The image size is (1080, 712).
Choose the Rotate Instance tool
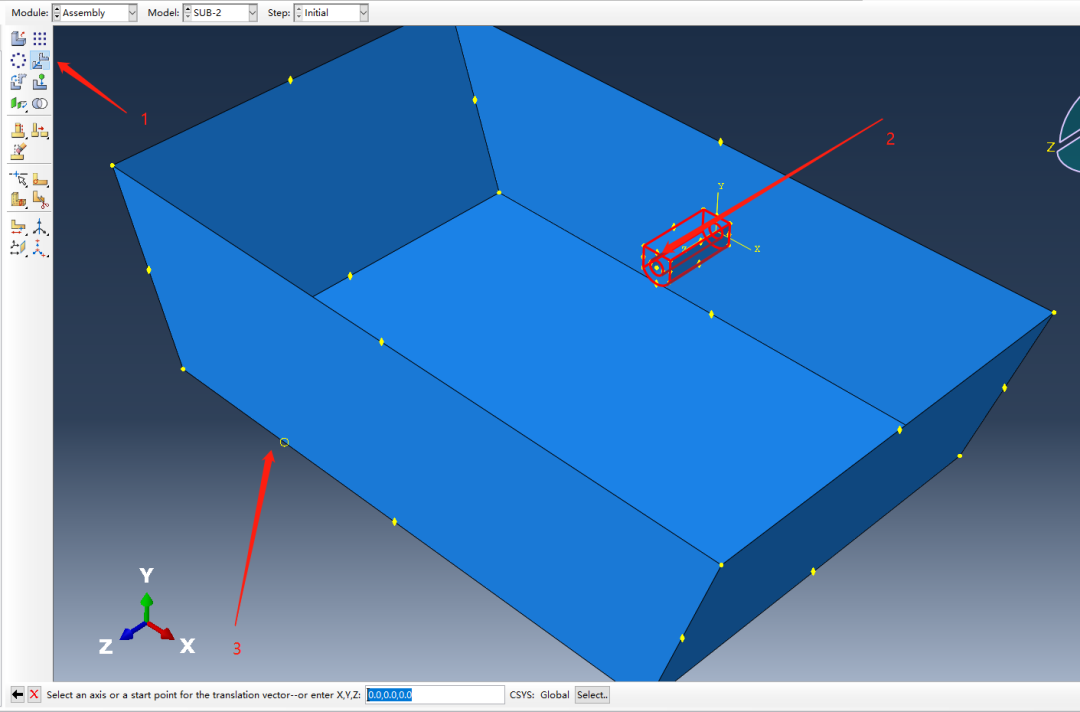point(18,82)
